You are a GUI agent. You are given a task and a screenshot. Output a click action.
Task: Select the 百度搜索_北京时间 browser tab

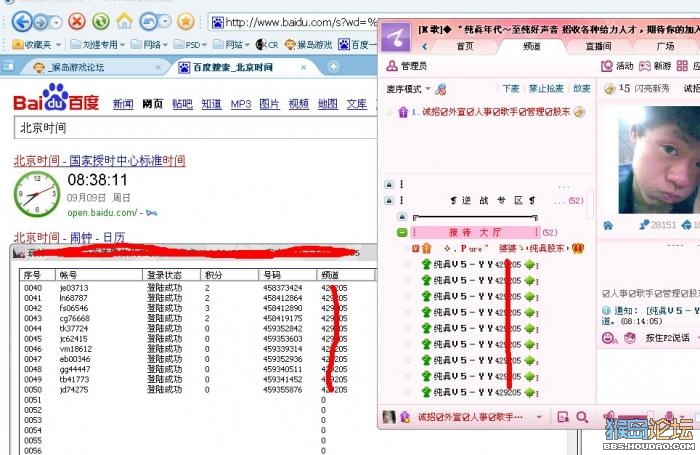coord(242,67)
